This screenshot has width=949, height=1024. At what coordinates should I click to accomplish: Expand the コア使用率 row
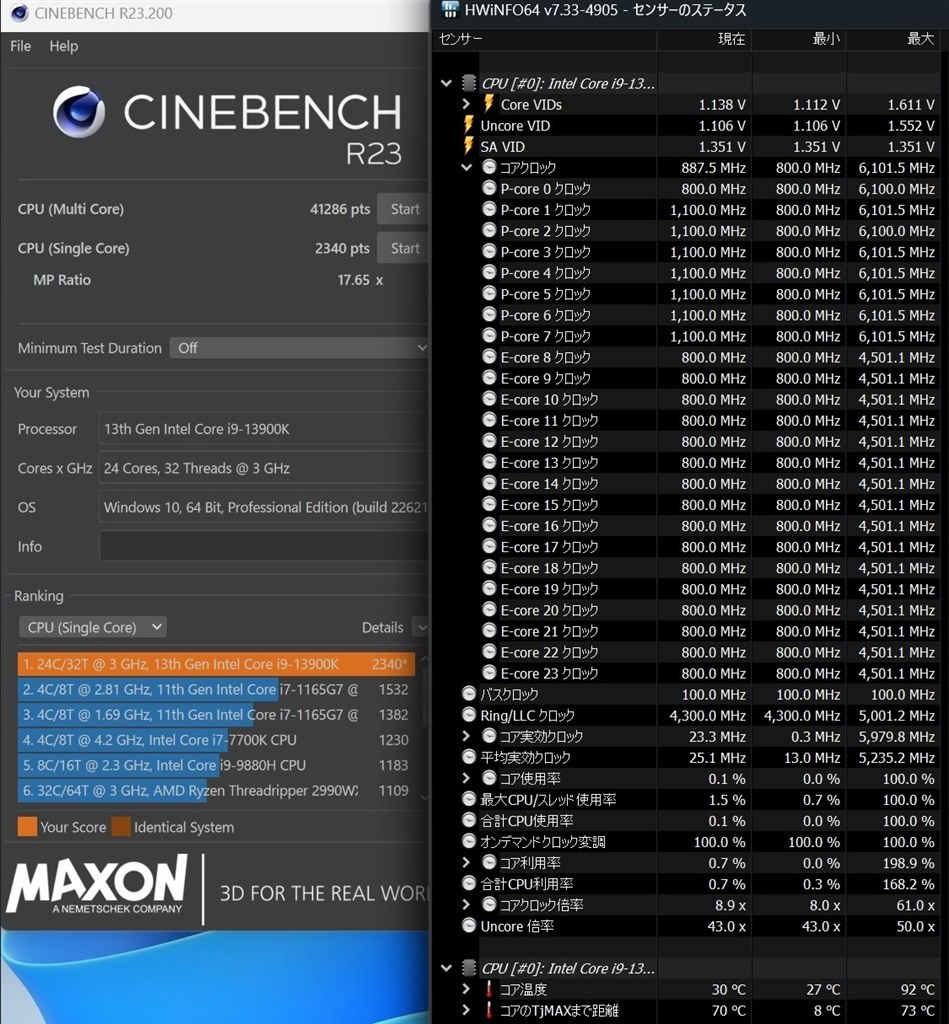(x=466, y=778)
